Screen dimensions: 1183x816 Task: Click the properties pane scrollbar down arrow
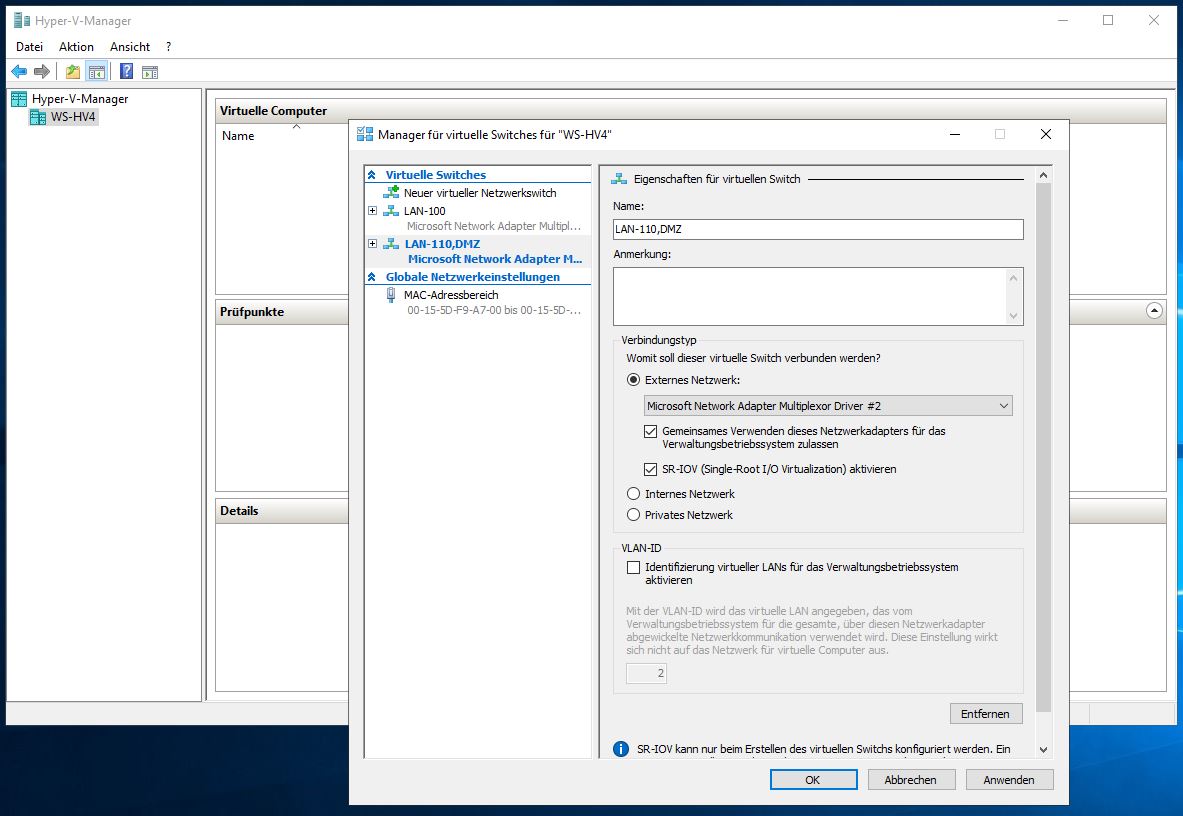pos(1043,750)
